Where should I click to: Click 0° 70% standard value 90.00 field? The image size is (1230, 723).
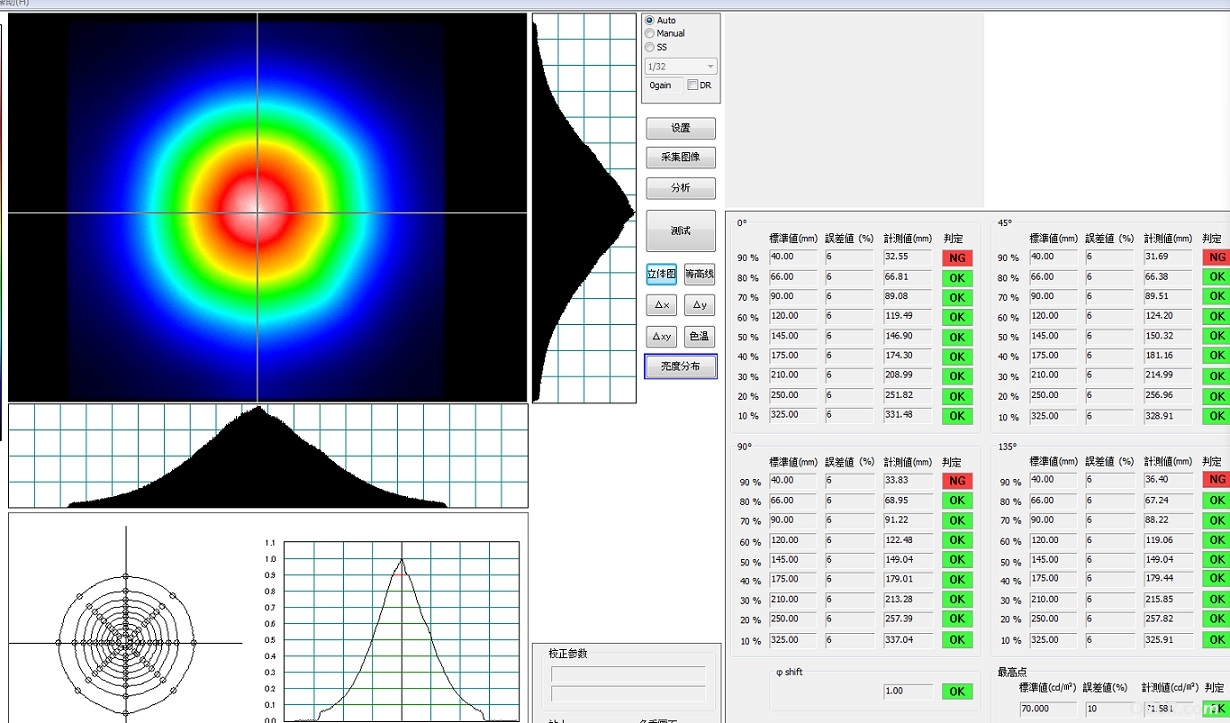pyautogui.click(x=794, y=297)
